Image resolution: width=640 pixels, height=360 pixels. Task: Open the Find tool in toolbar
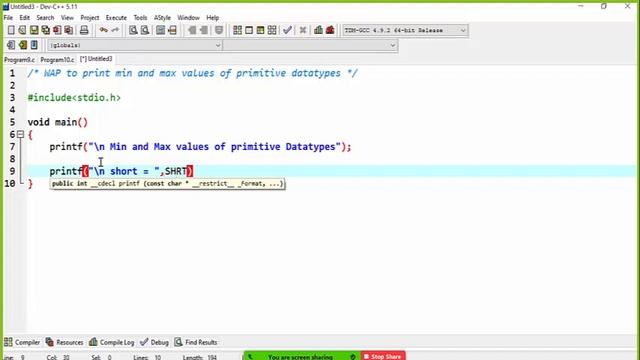point(133,30)
